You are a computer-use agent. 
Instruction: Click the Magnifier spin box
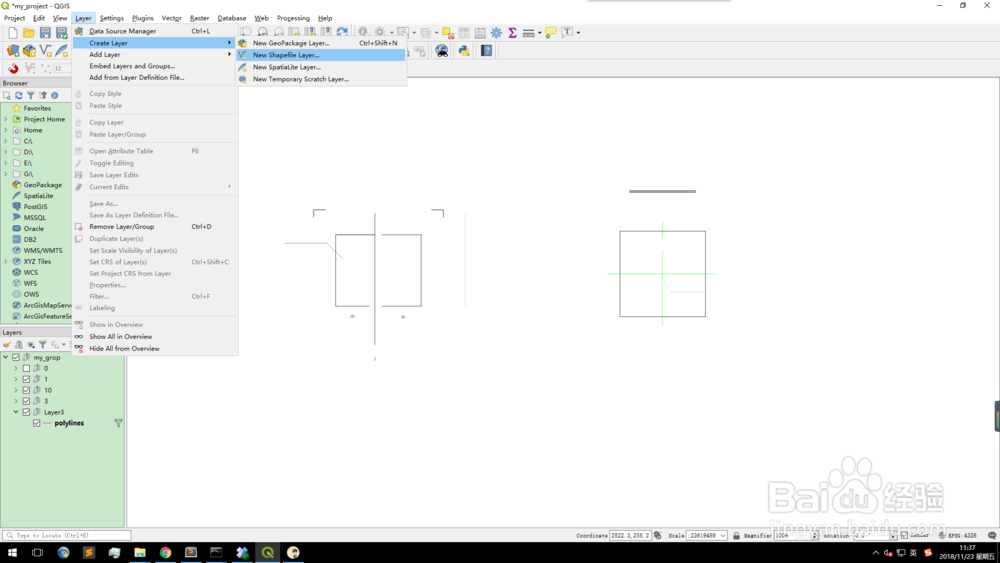point(795,536)
